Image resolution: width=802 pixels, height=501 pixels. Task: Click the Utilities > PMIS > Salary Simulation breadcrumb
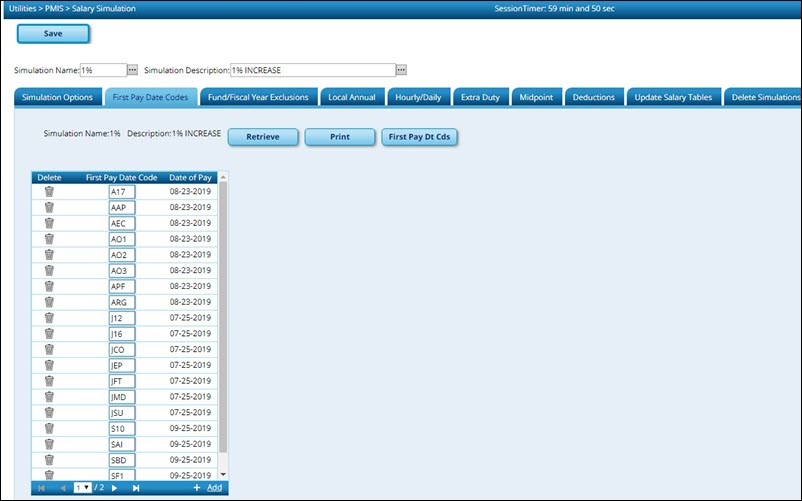72,9
